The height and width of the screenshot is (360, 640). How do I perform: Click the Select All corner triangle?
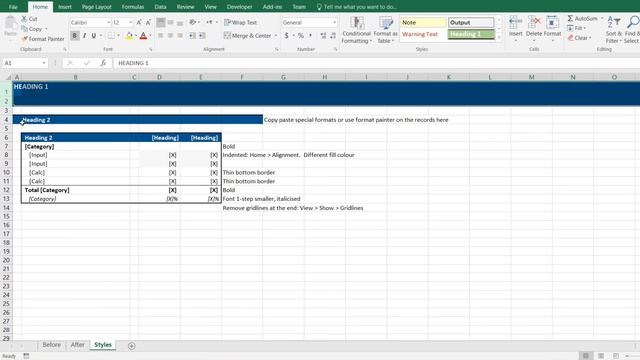[8, 77]
